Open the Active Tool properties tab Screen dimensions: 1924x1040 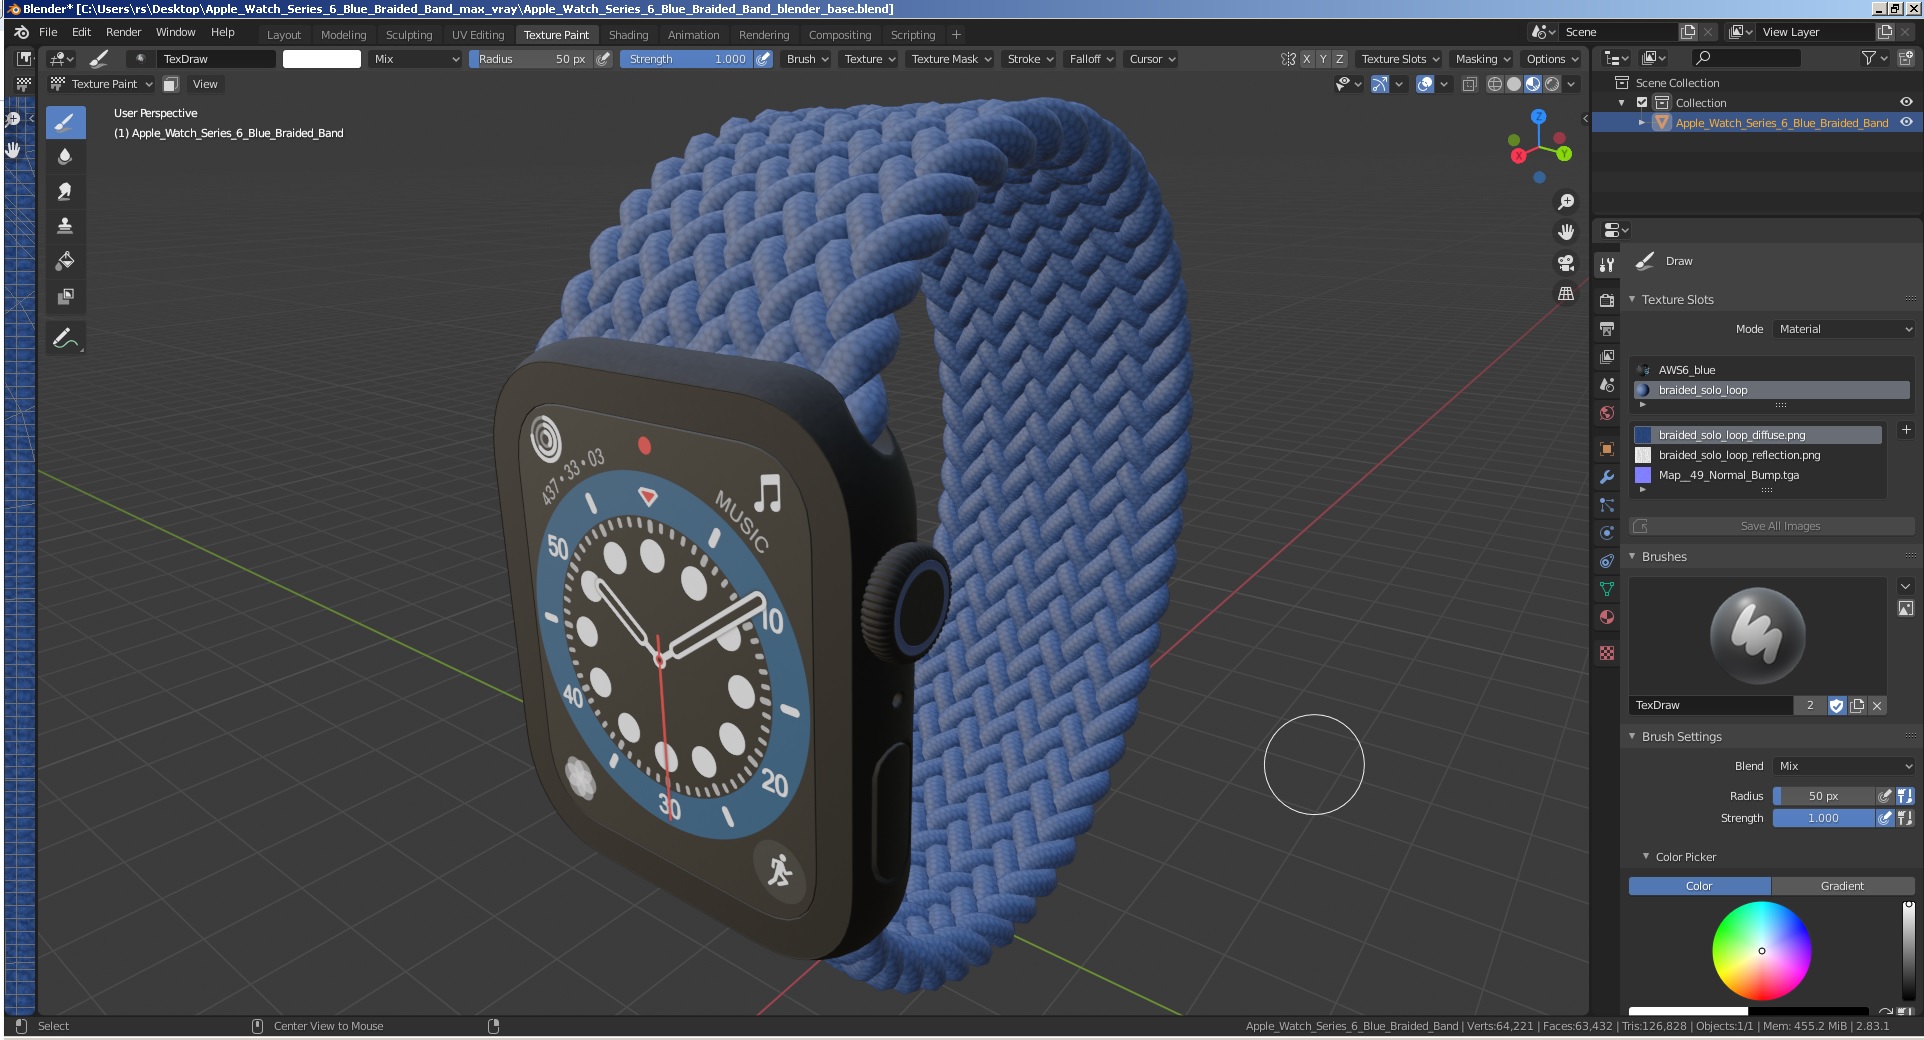coord(1607,265)
